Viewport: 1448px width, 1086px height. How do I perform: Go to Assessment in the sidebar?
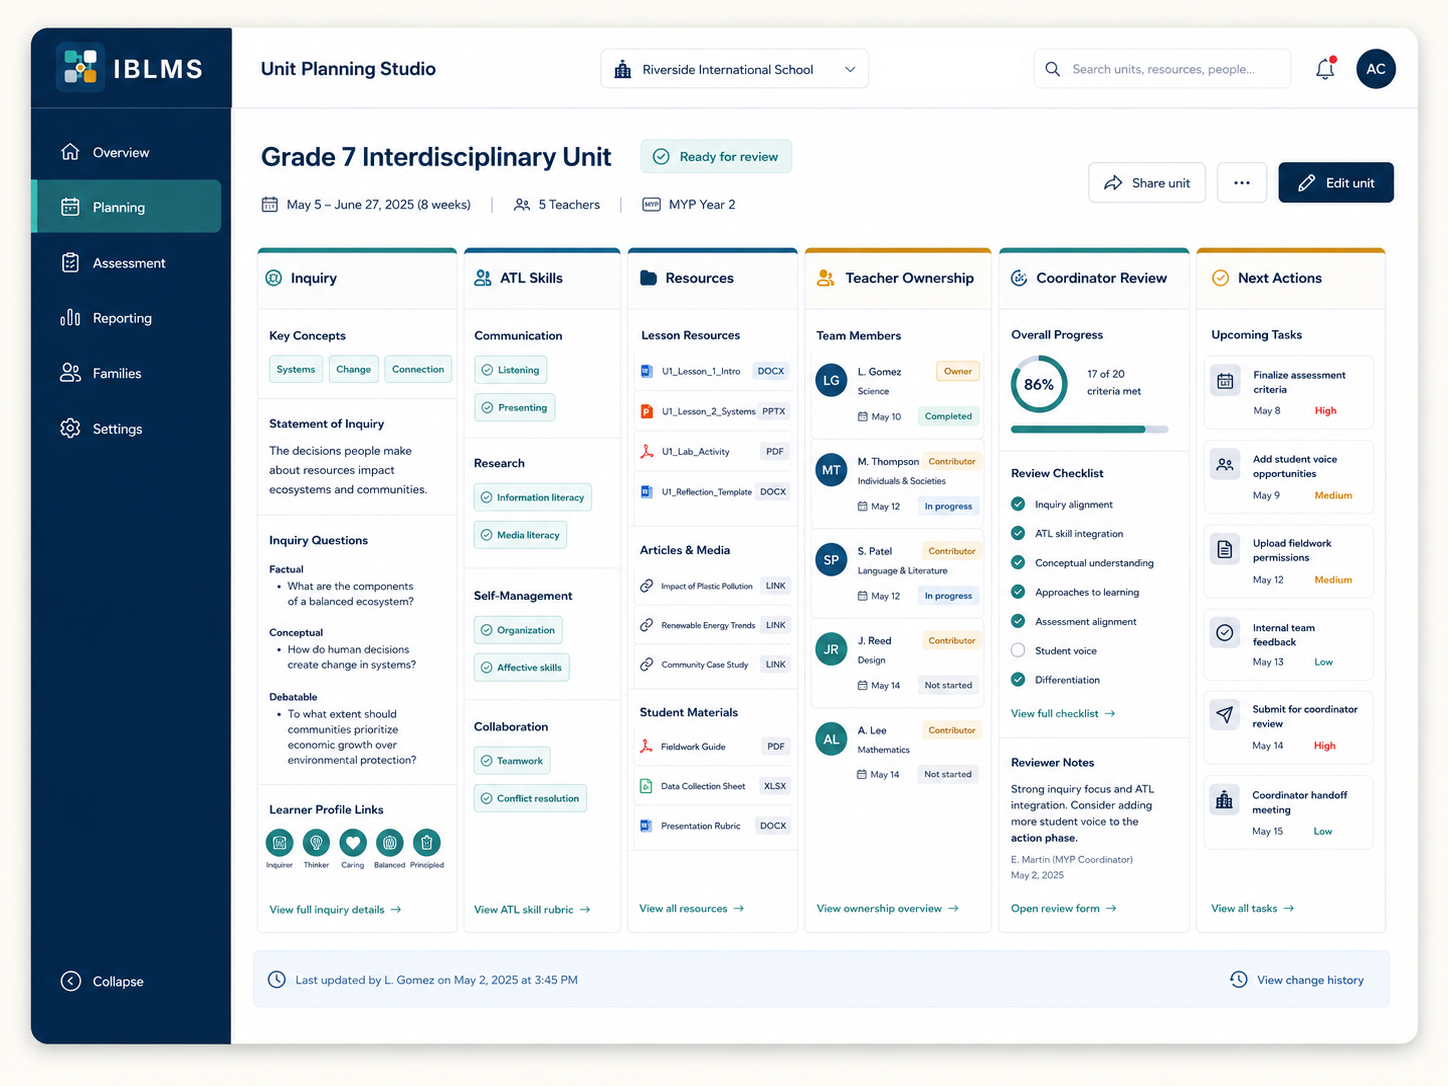tap(127, 263)
